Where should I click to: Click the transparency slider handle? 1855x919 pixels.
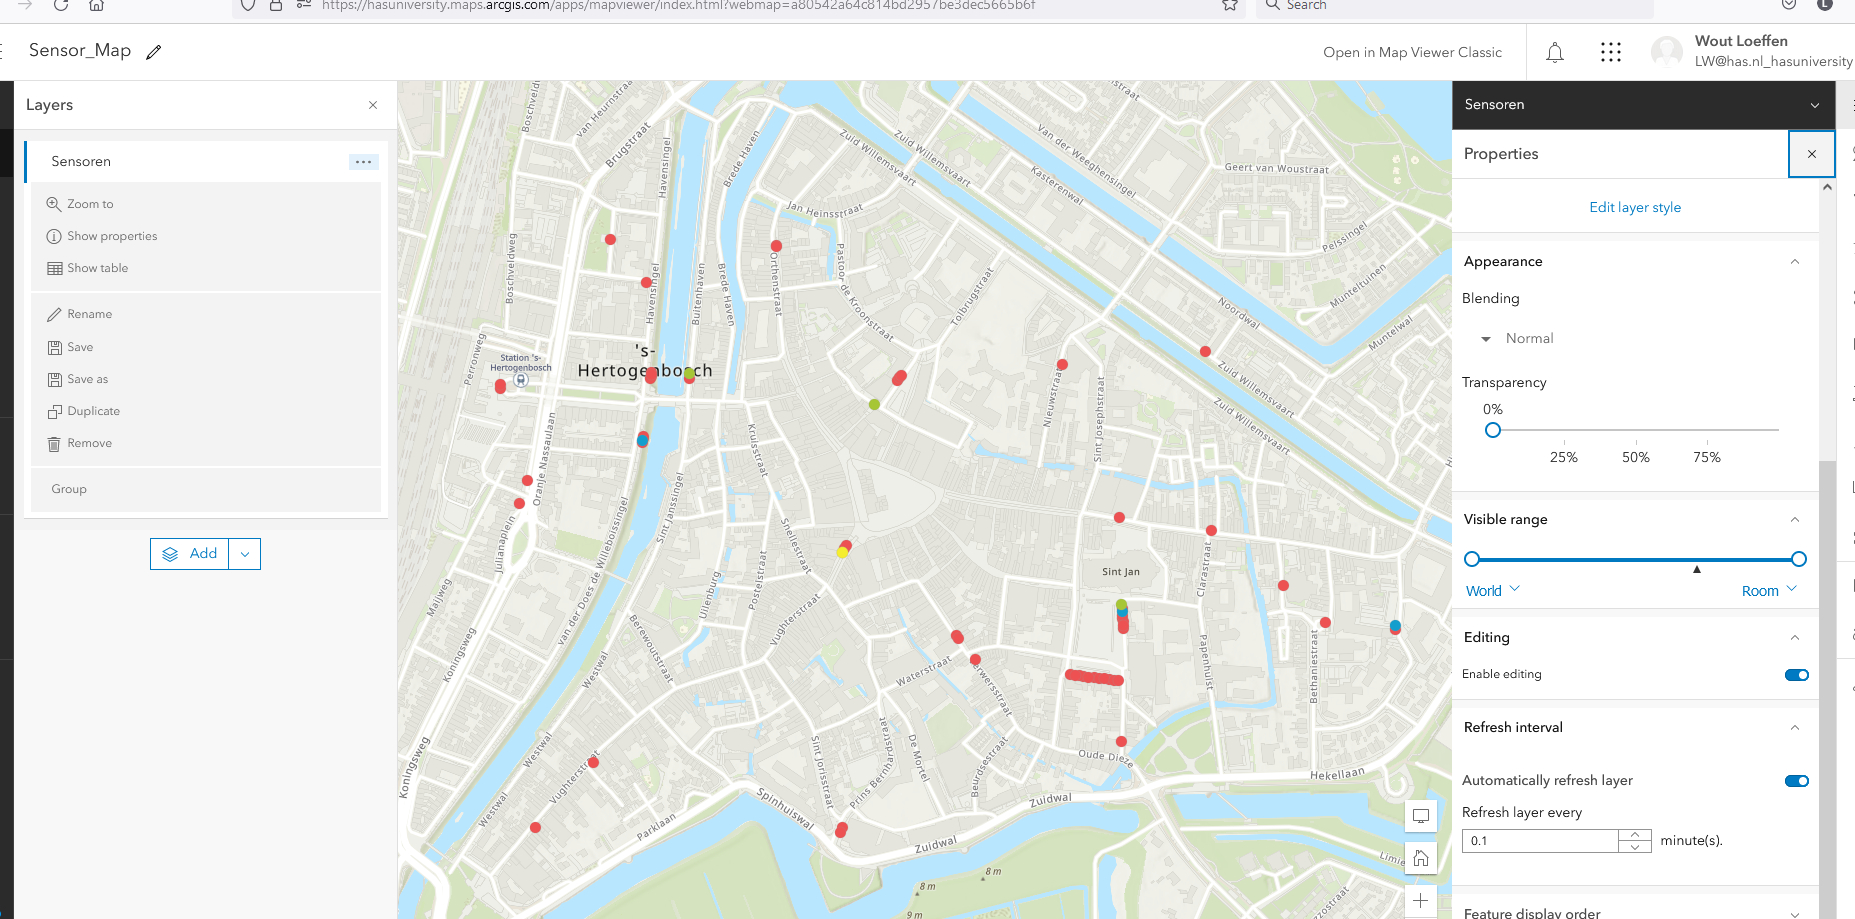point(1493,430)
